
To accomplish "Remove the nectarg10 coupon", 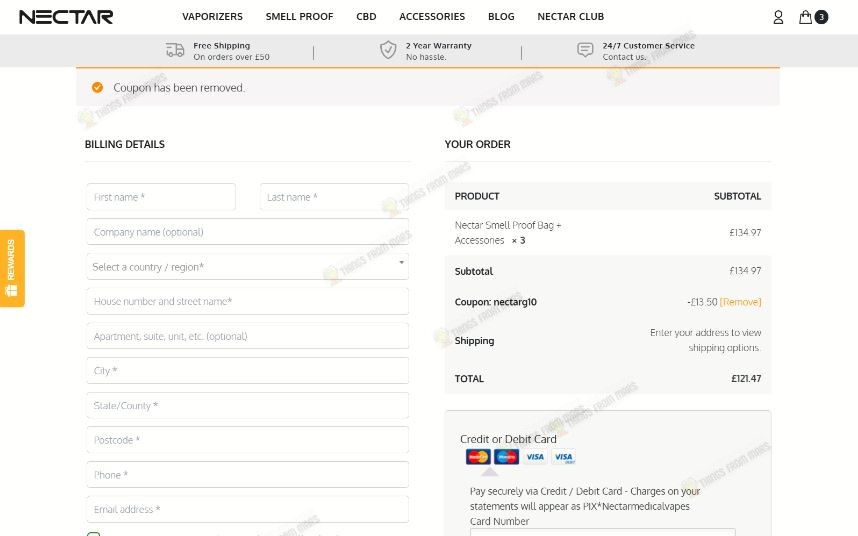I will point(740,302).
